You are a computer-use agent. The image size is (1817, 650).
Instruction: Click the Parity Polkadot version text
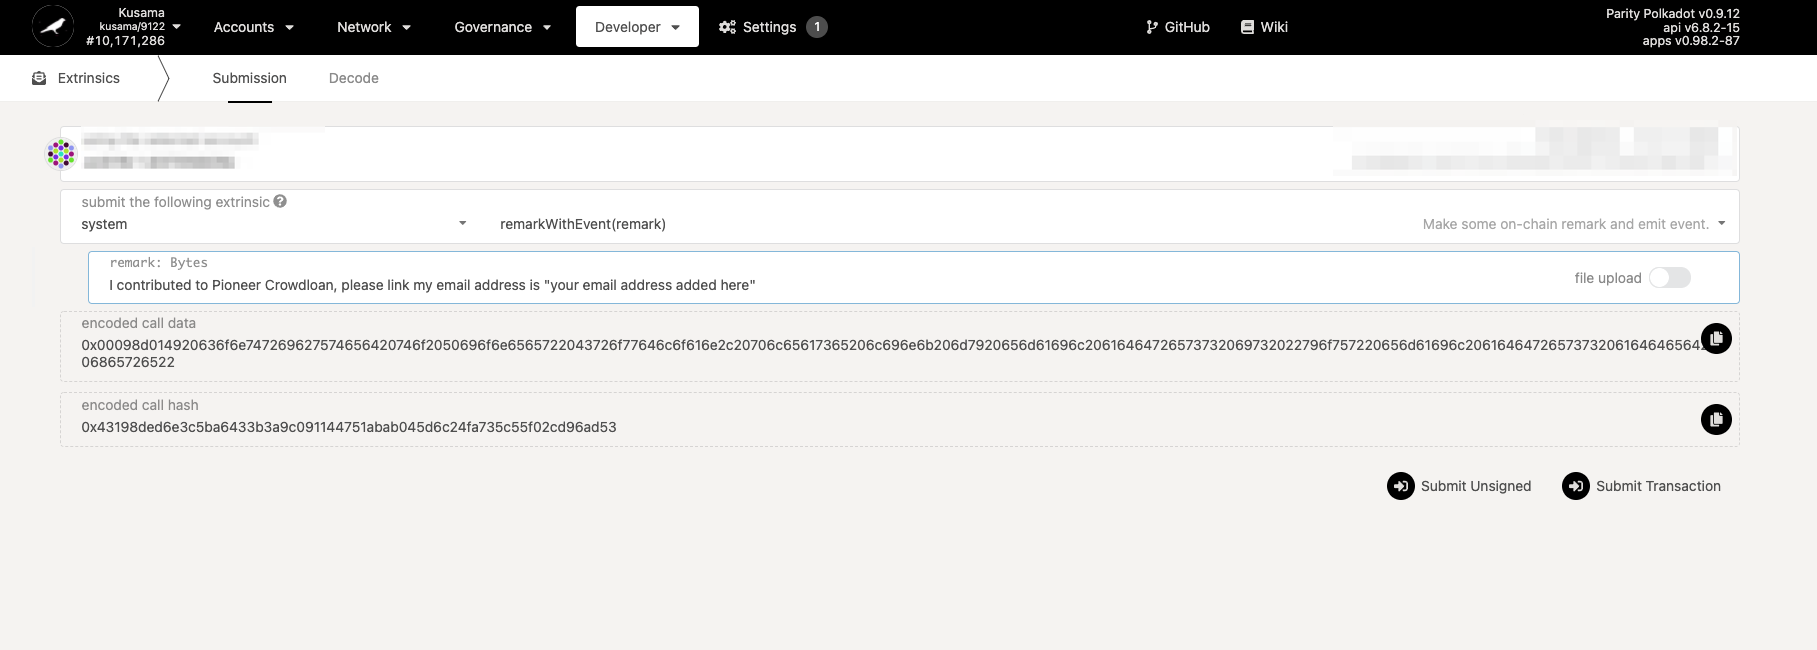tap(1673, 14)
